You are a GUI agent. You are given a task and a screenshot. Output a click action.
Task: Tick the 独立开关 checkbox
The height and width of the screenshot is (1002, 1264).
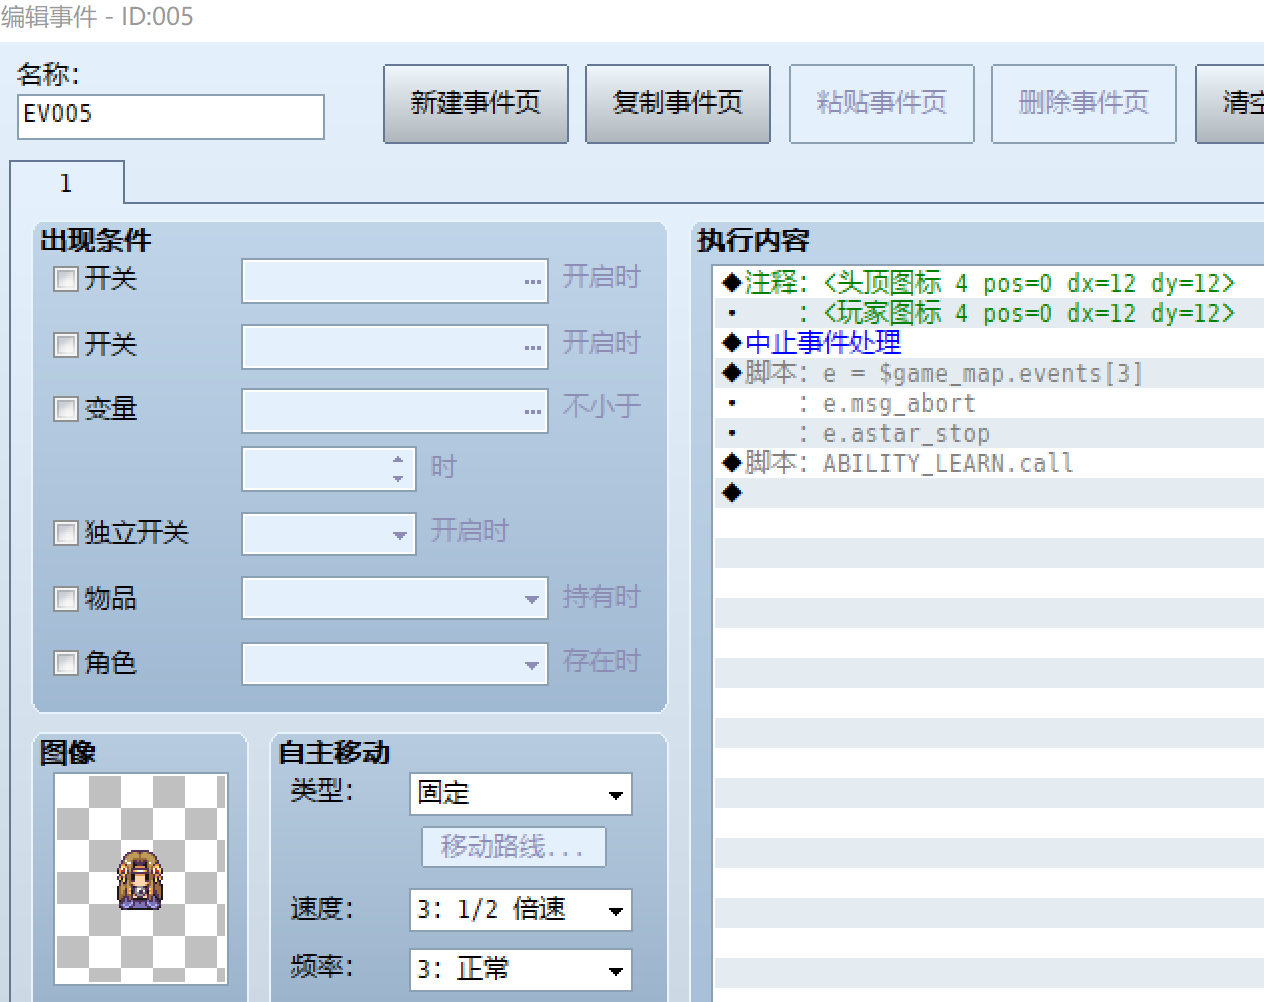pyautogui.click(x=66, y=533)
